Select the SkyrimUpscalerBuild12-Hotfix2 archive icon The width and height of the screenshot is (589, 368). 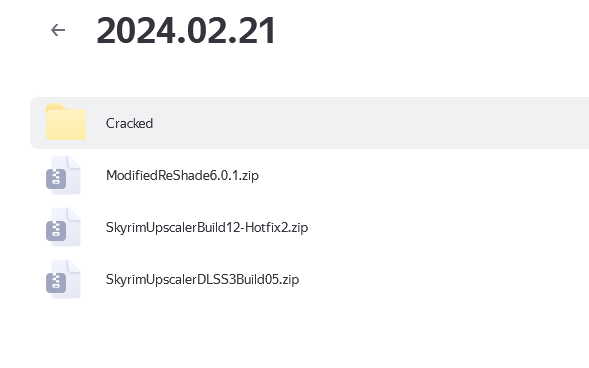pos(63,227)
